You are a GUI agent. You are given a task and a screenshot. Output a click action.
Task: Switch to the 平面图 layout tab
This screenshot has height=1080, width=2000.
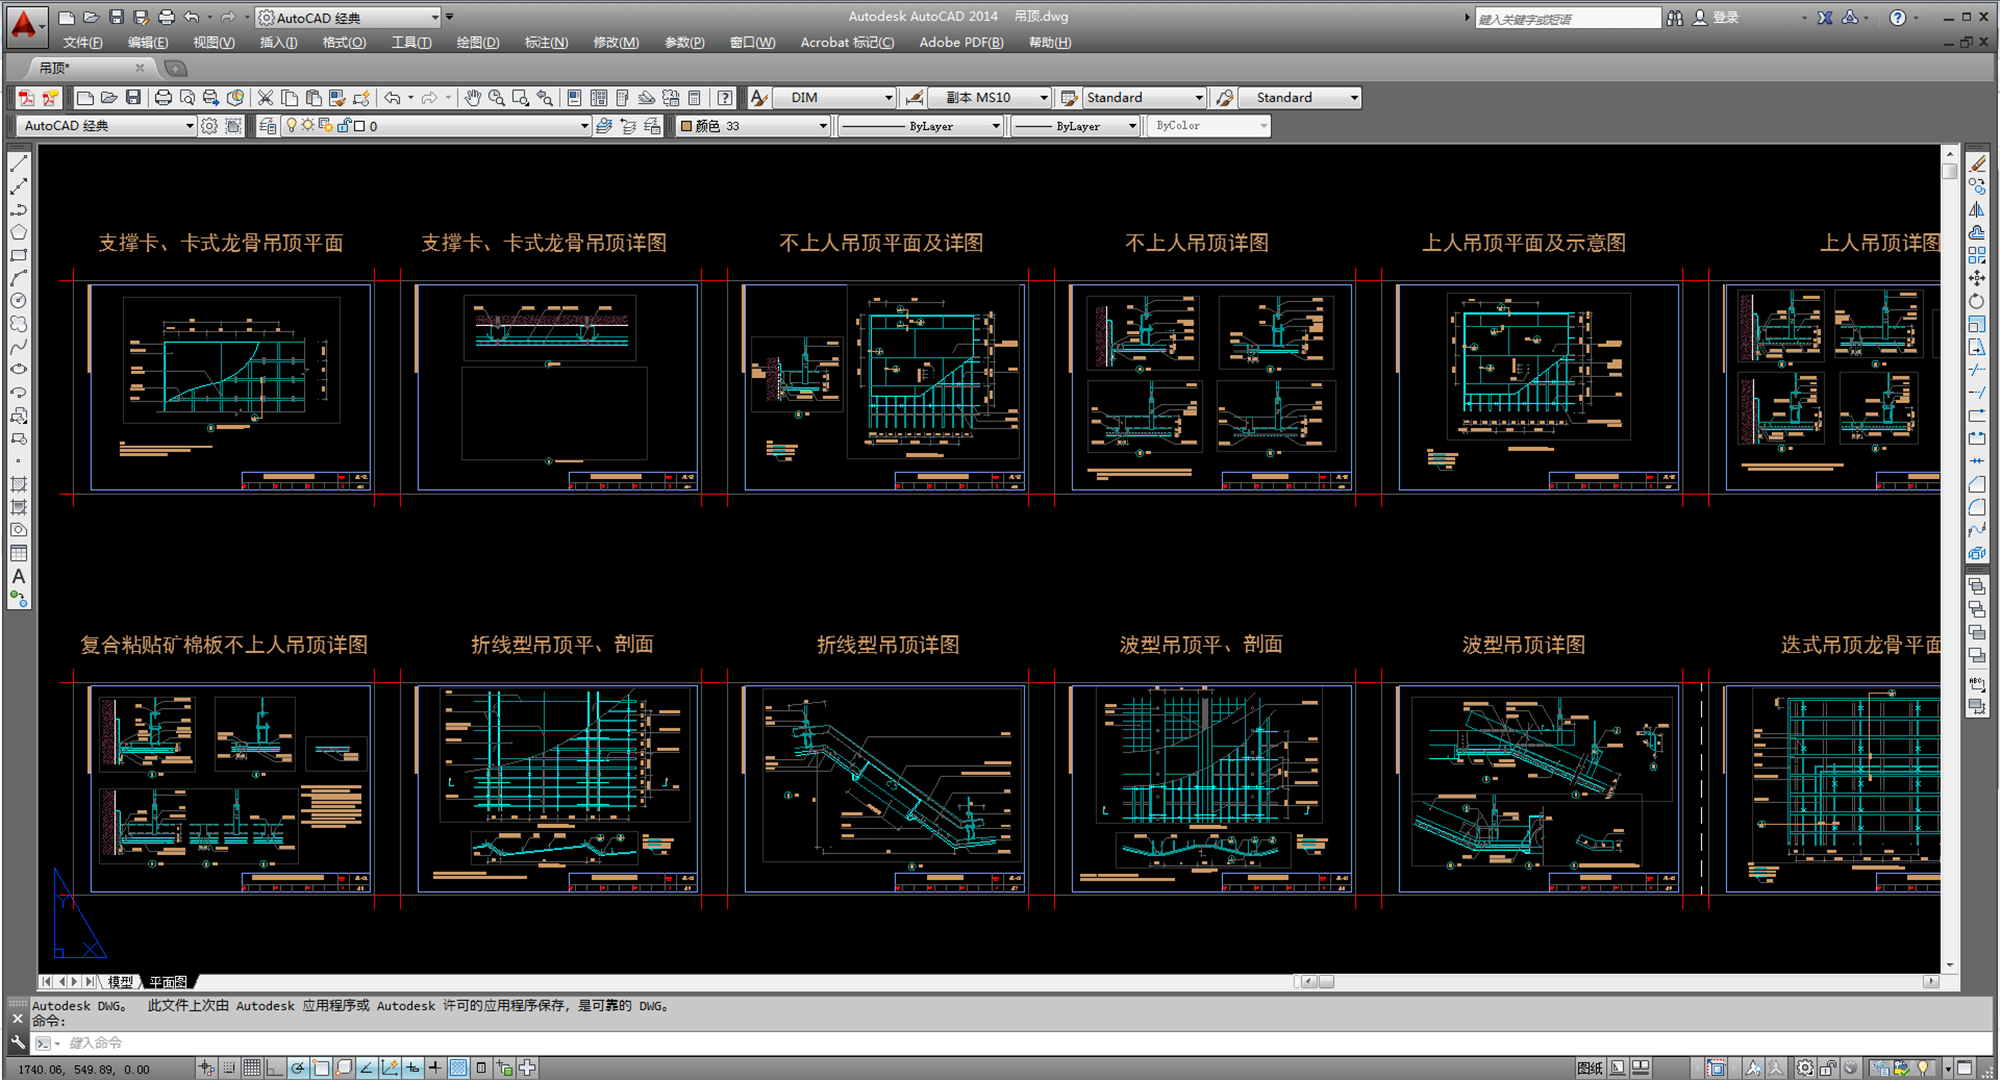(x=168, y=982)
